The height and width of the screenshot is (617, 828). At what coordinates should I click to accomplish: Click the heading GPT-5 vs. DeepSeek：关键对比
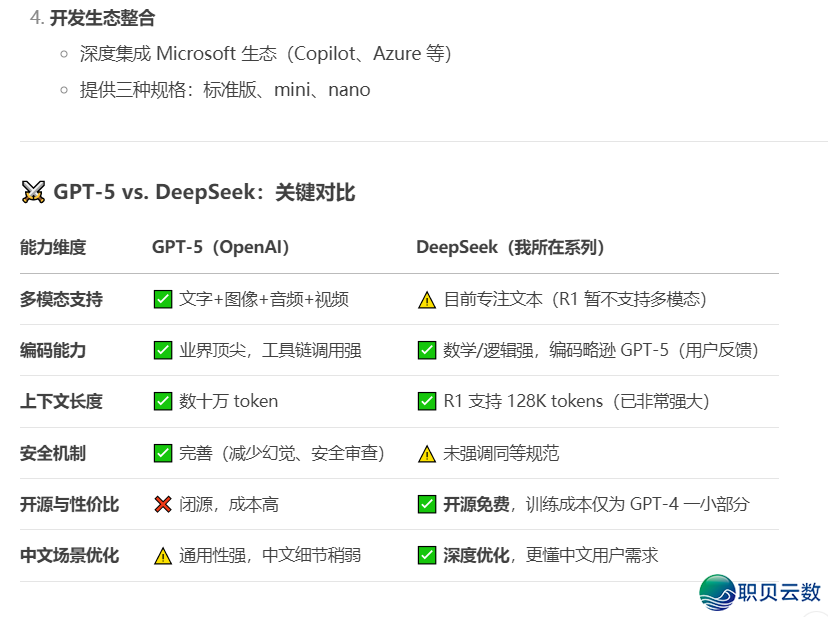click(204, 192)
